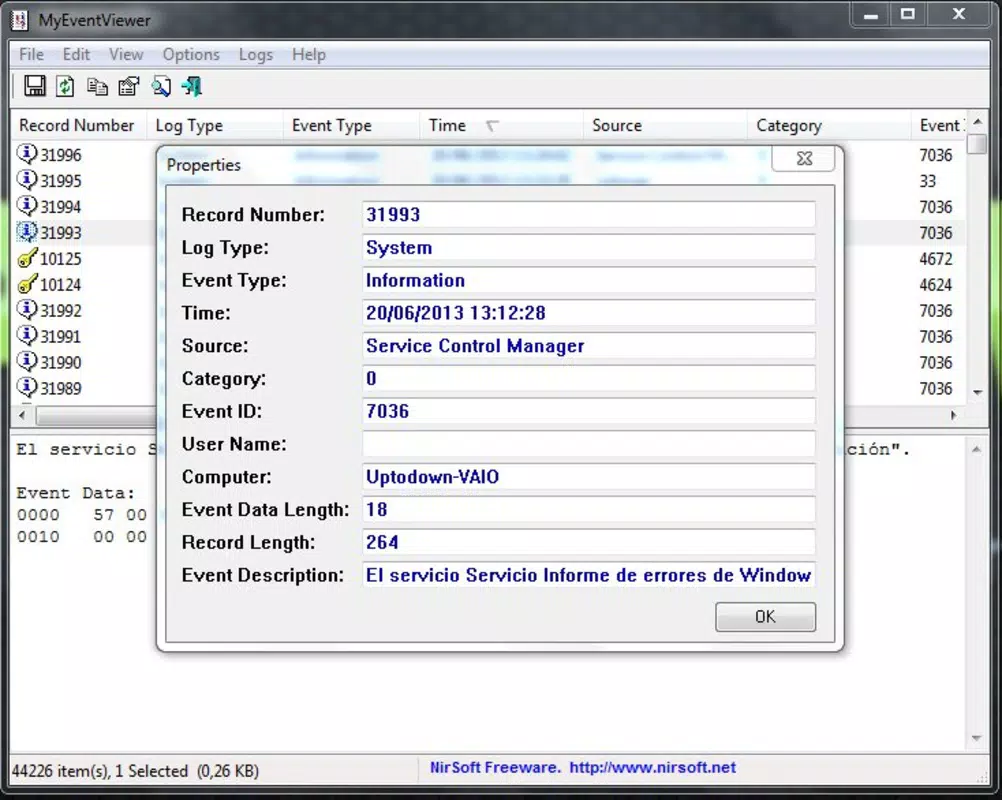Click OK in the Properties dialog
1002x800 pixels.
(765, 617)
